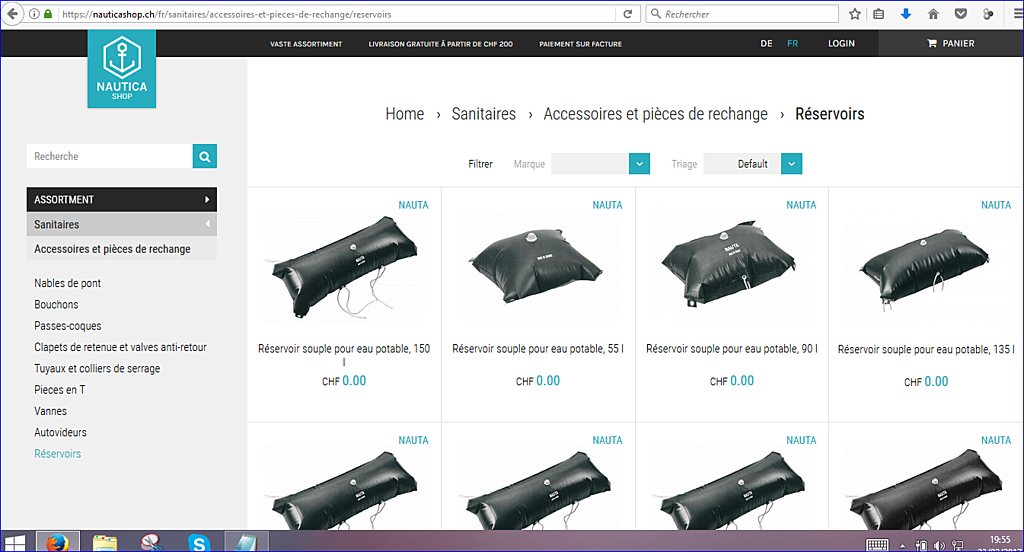This screenshot has height=552, width=1024.
Task: Click title Réservoir souple pour eau potable, 90 l
Action: [x=731, y=349]
